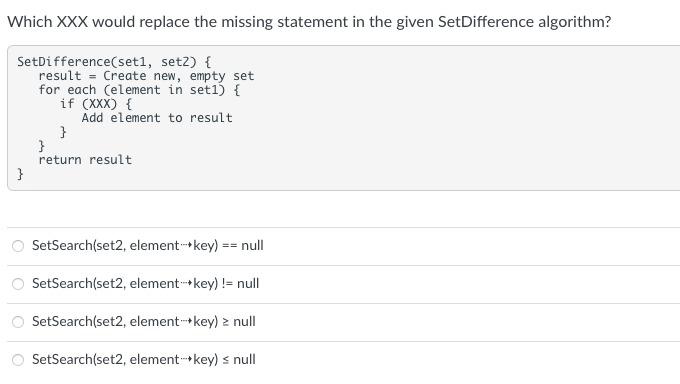
Task: Click the answer text ending in ≥ null
Action: [144, 322]
